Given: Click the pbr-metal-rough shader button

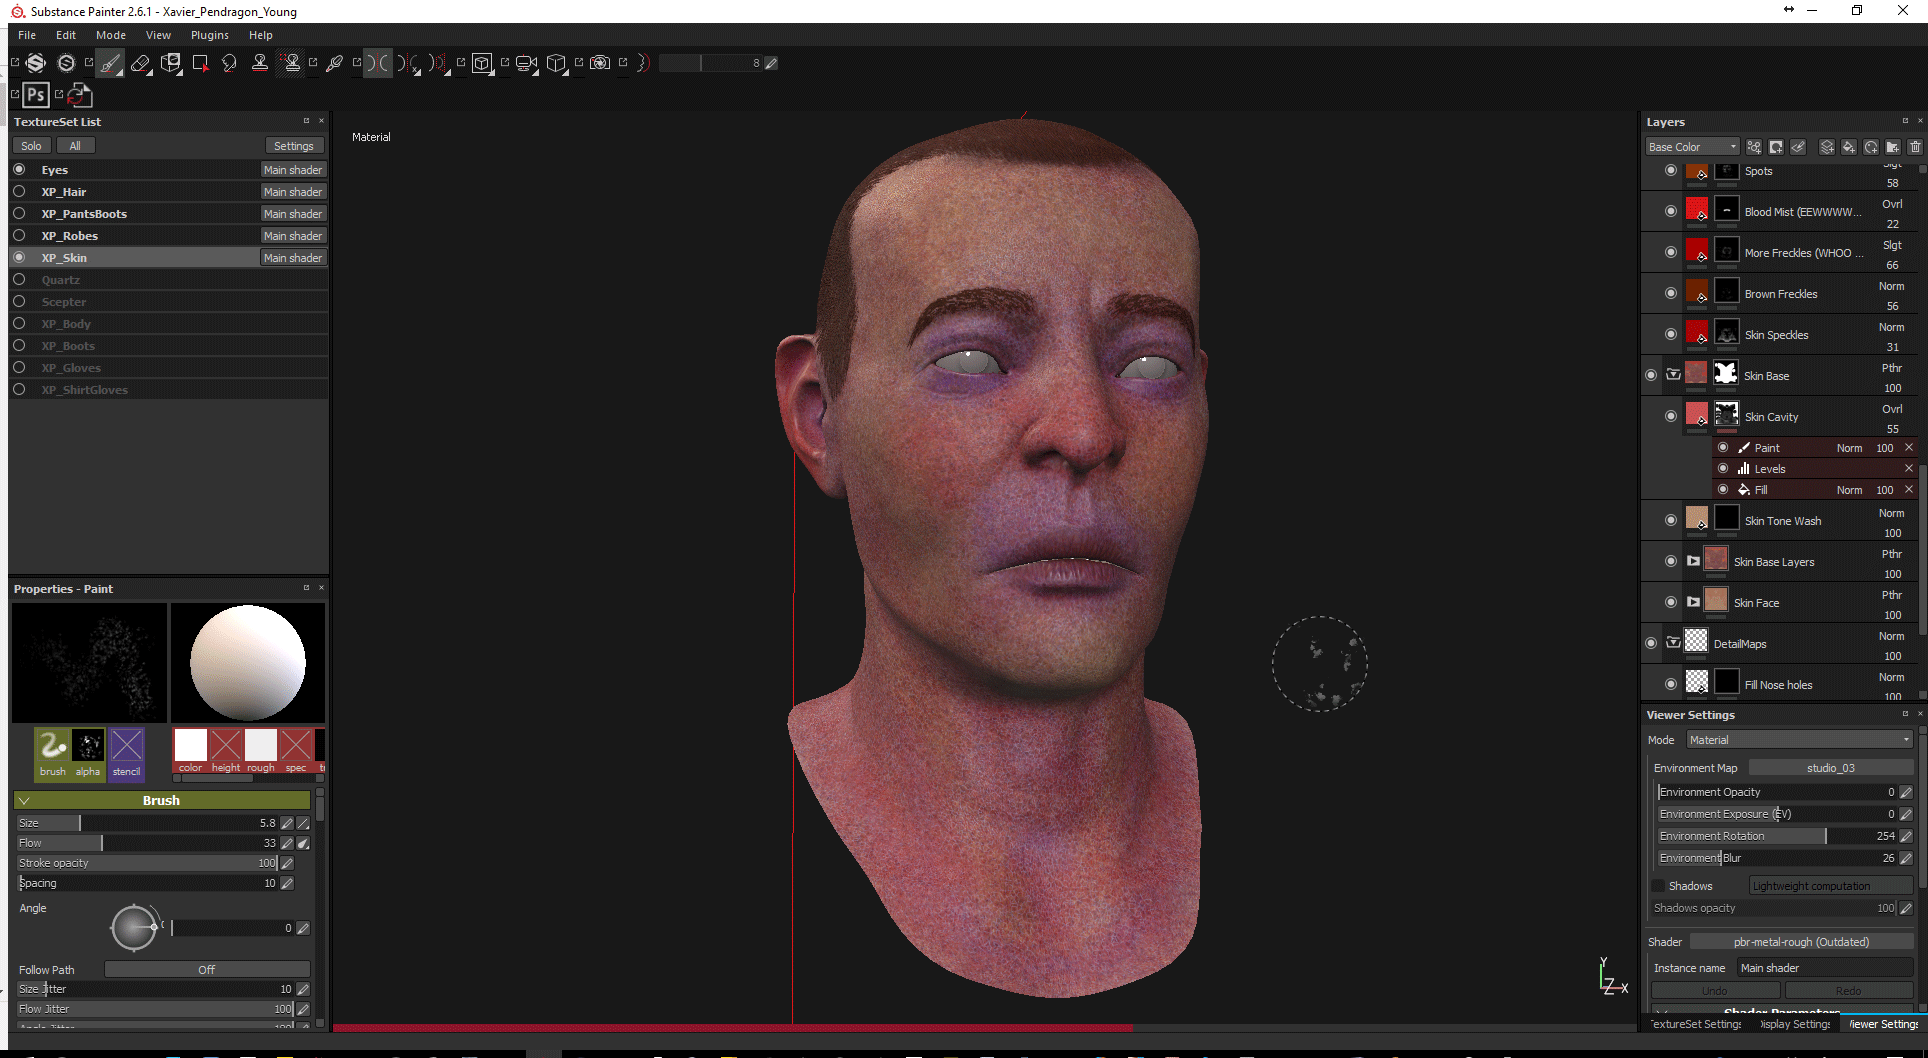Looking at the screenshot, I should click(x=1802, y=942).
